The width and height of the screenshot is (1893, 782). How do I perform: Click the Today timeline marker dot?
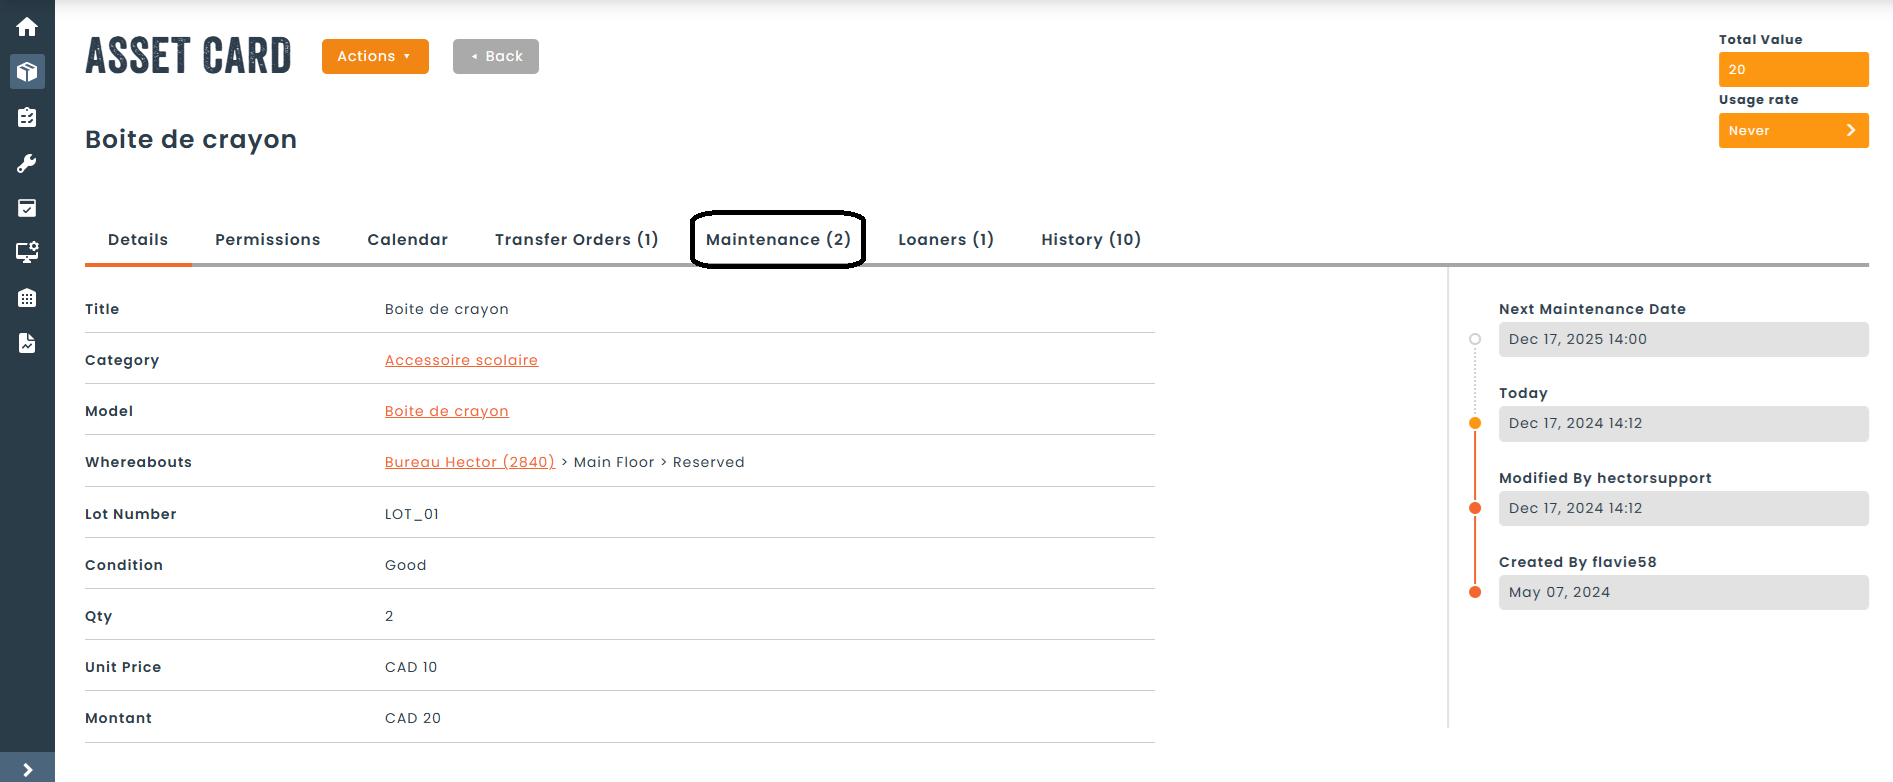[1475, 423]
